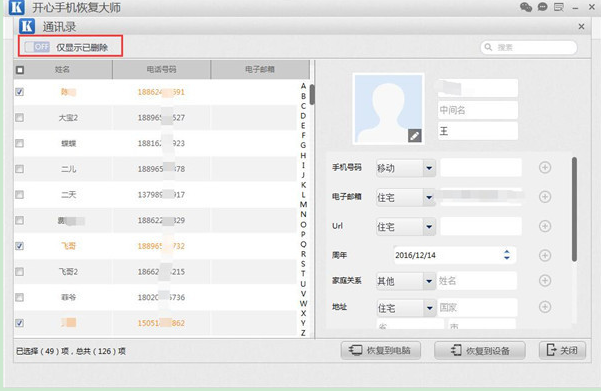Open the 家庭关系 dropdown showing 其他

pyautogui.click(x=406, y=281)
